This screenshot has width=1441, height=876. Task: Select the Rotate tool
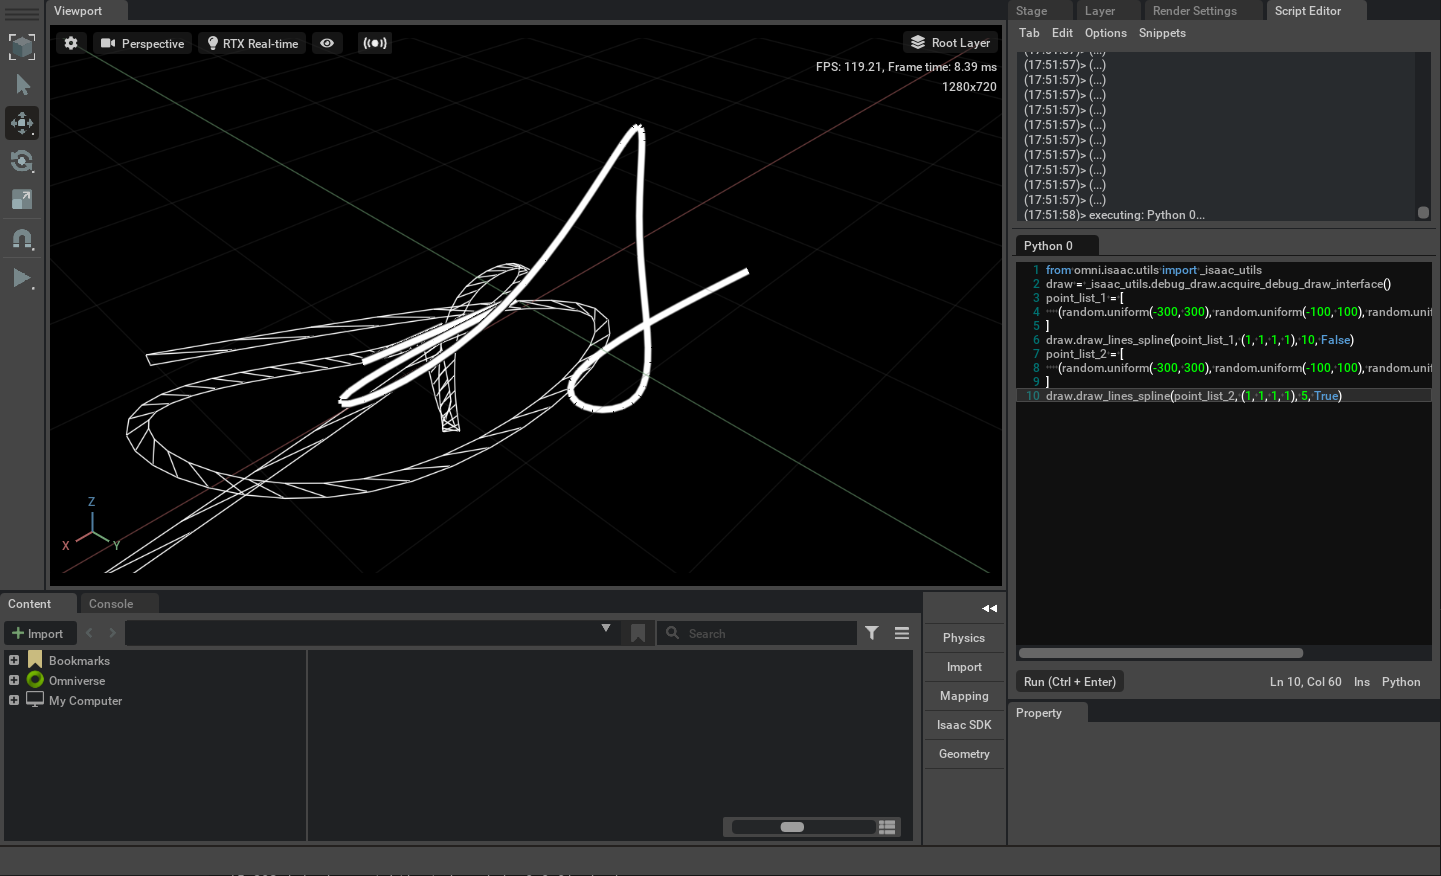(x=22, y=161)
